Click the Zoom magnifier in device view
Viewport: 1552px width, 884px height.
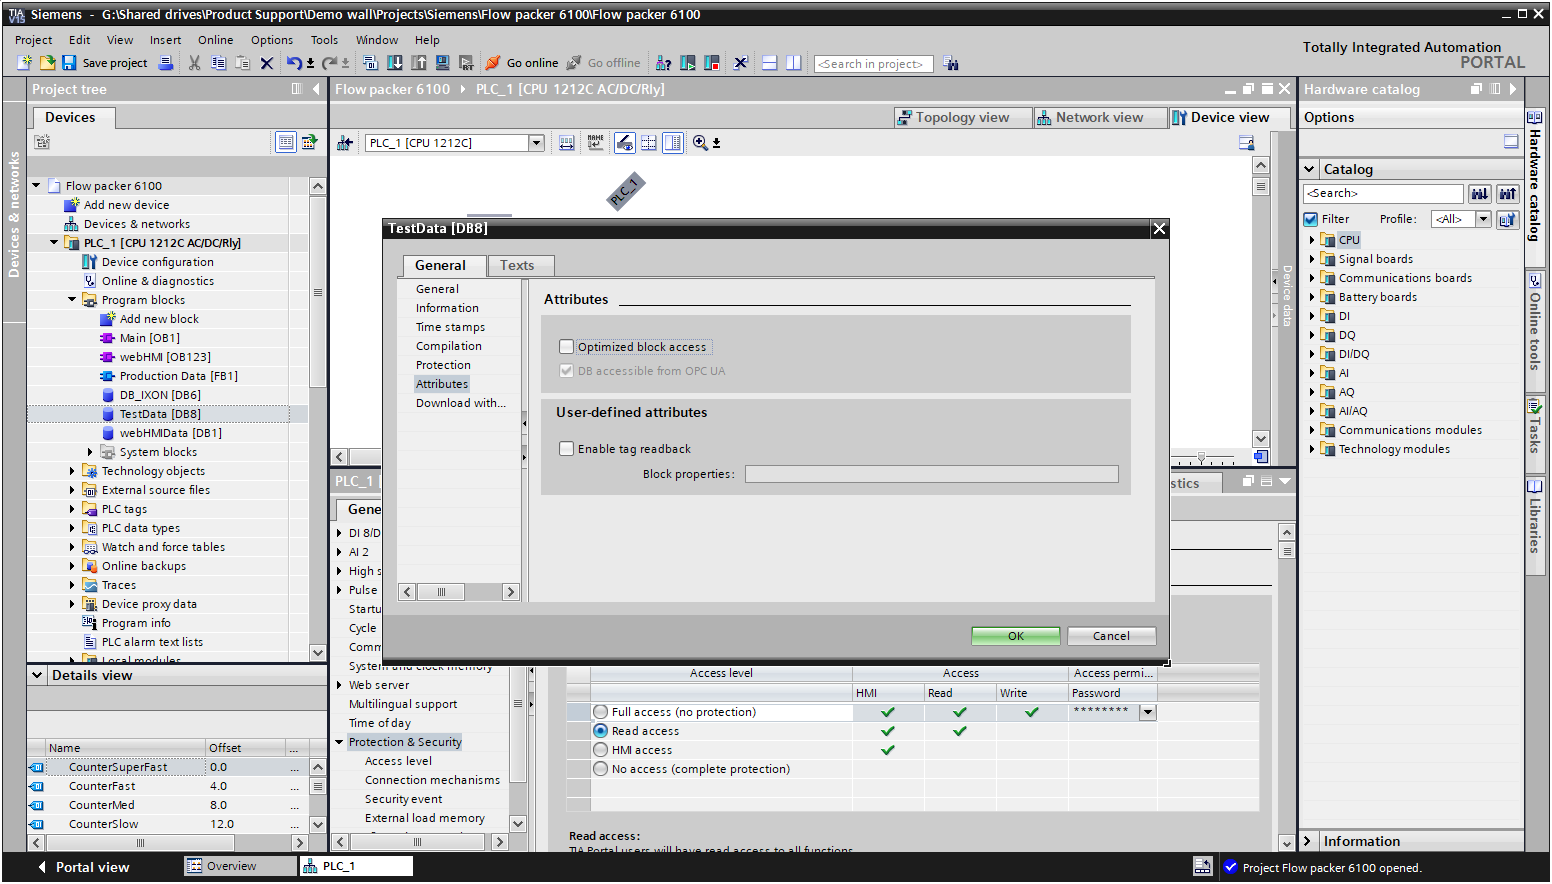coord(700,143)
